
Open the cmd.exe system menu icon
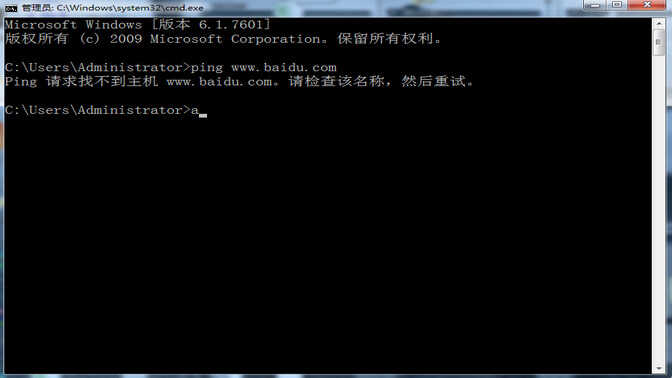point(10,8)
